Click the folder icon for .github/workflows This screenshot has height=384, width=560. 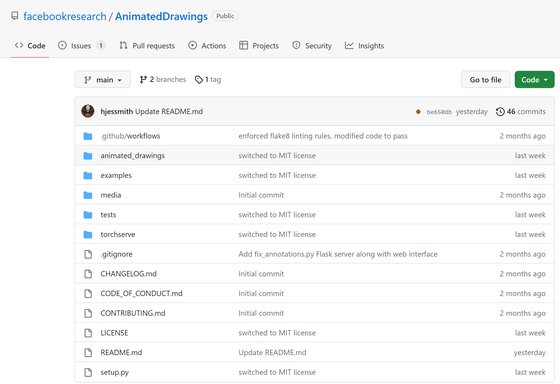[88, 136]
